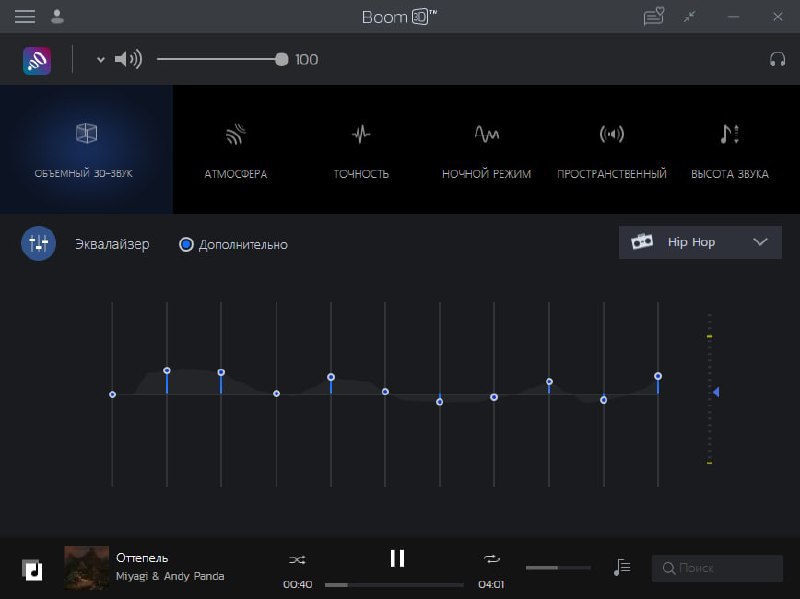Click the Поиск search field
The height and width of the screenshot is (599, 800).
717,568
